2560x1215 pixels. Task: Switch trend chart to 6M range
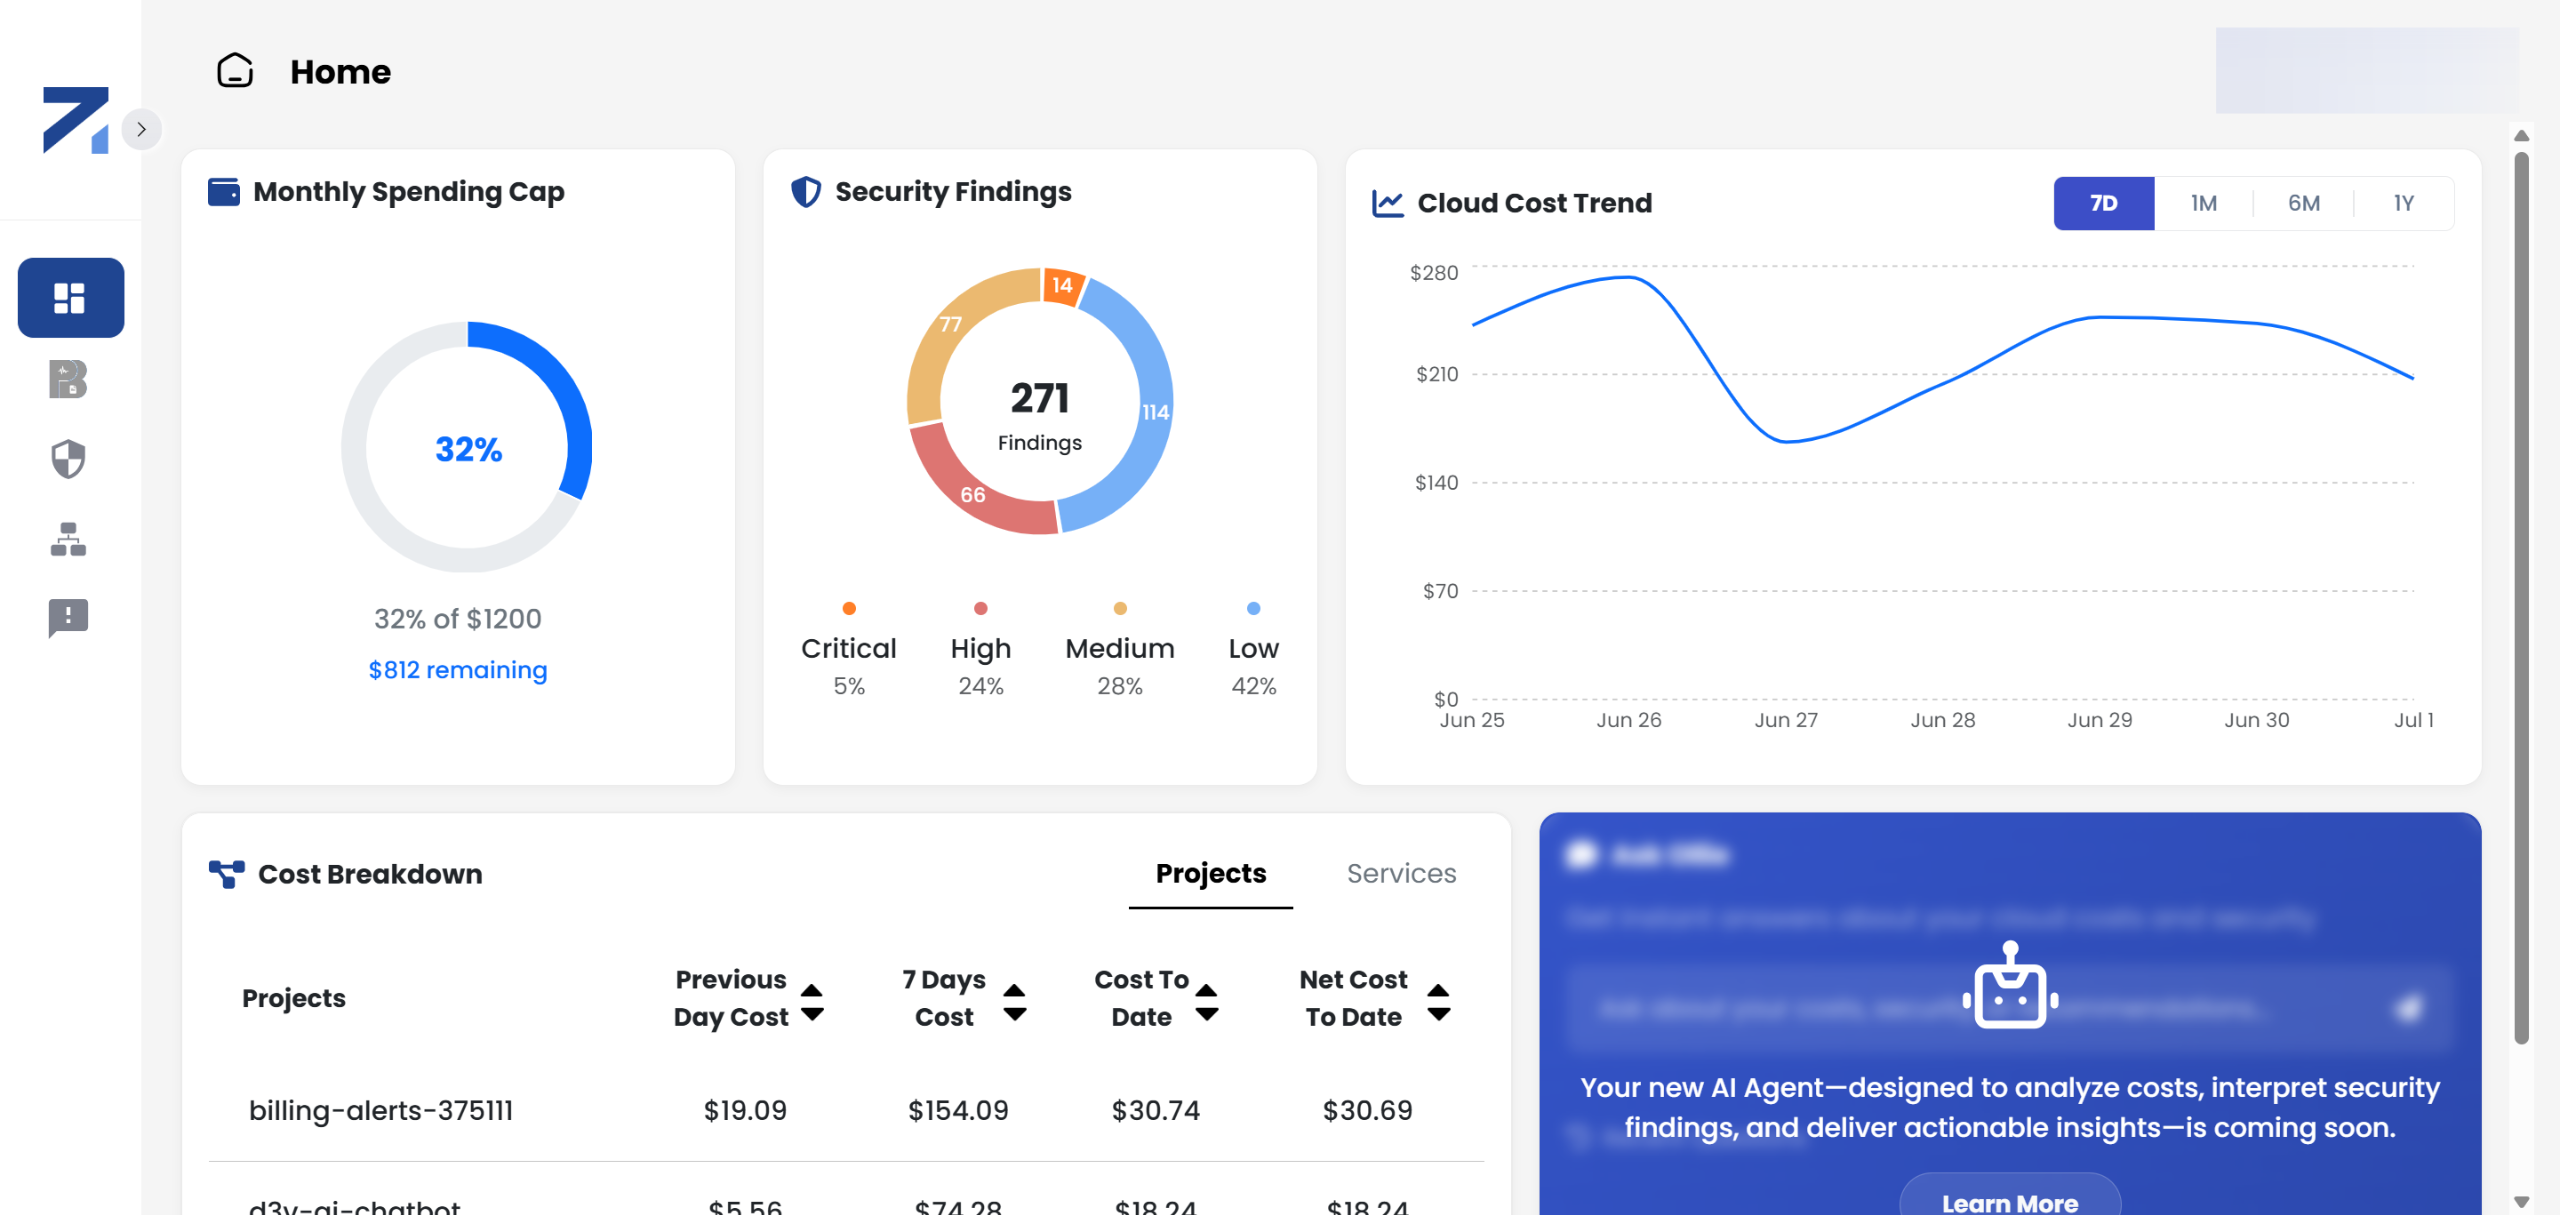[x=2303, y=203]
